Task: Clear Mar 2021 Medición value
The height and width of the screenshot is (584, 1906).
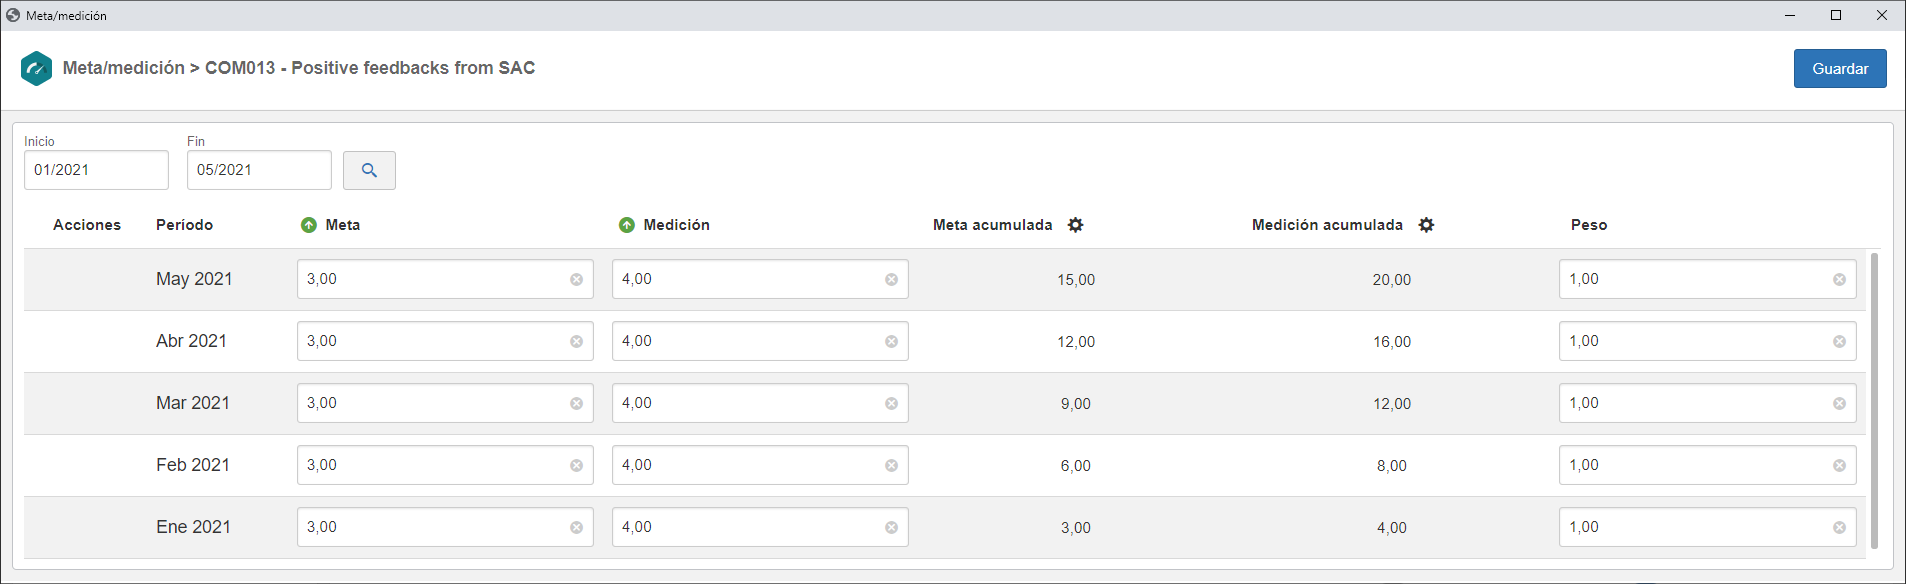Action: tap(892, 404)
